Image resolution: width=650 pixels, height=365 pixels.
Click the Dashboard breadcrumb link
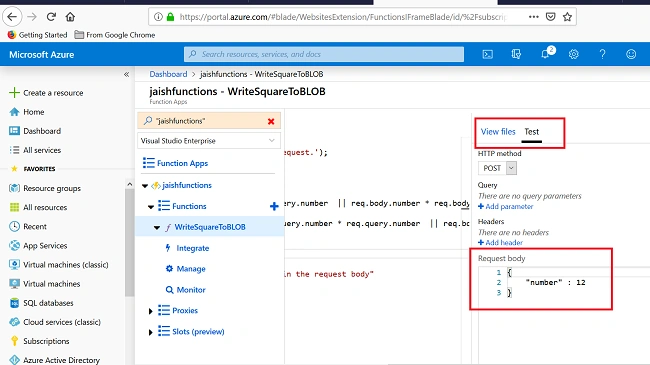pyautogui.click(x=168, y=74)
